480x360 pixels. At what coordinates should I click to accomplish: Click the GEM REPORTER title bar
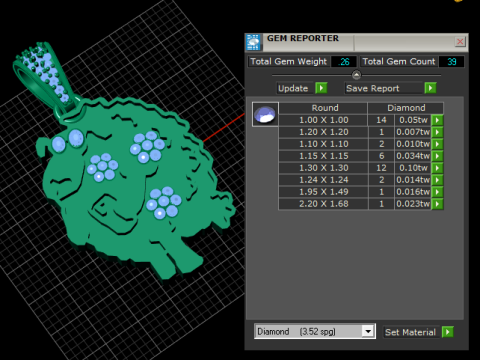point(357,42)
